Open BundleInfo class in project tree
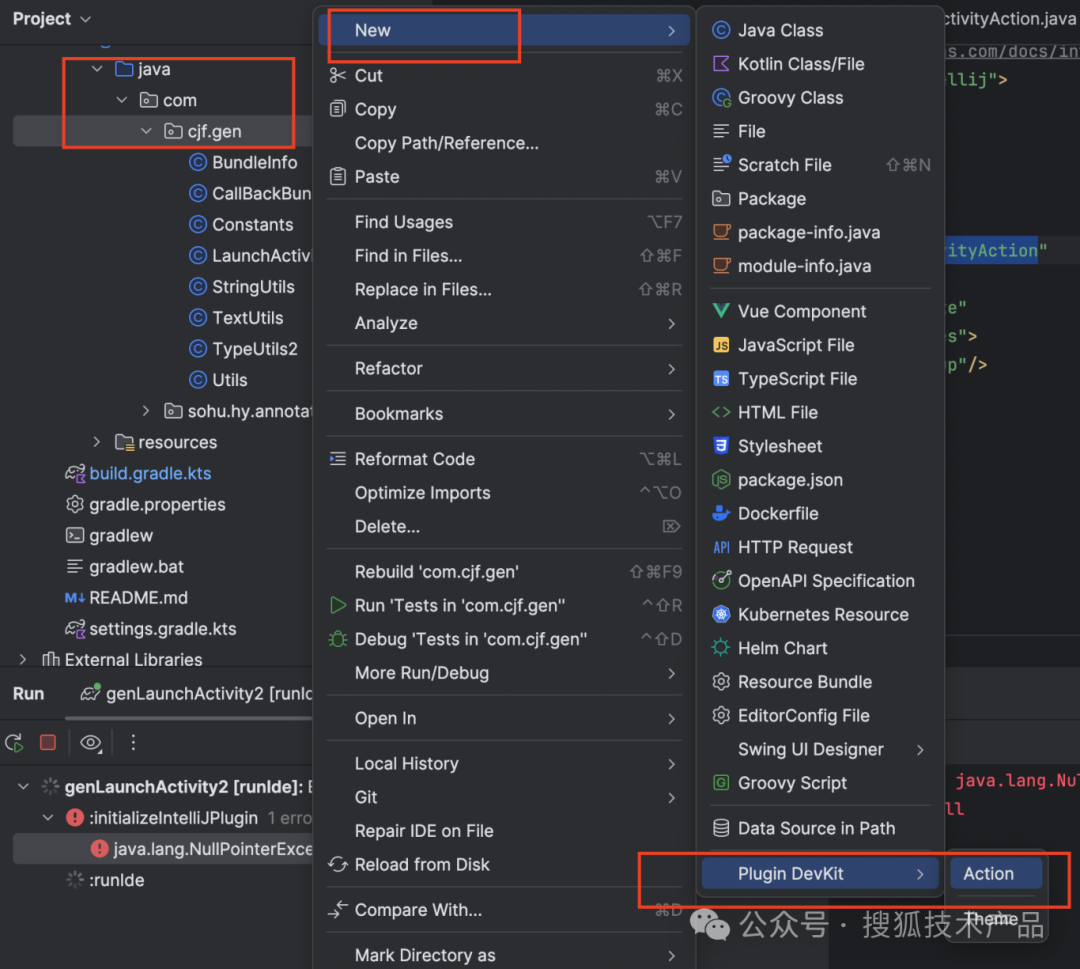The width and height of the screenshot is (1080, 969). coord(254,163)
